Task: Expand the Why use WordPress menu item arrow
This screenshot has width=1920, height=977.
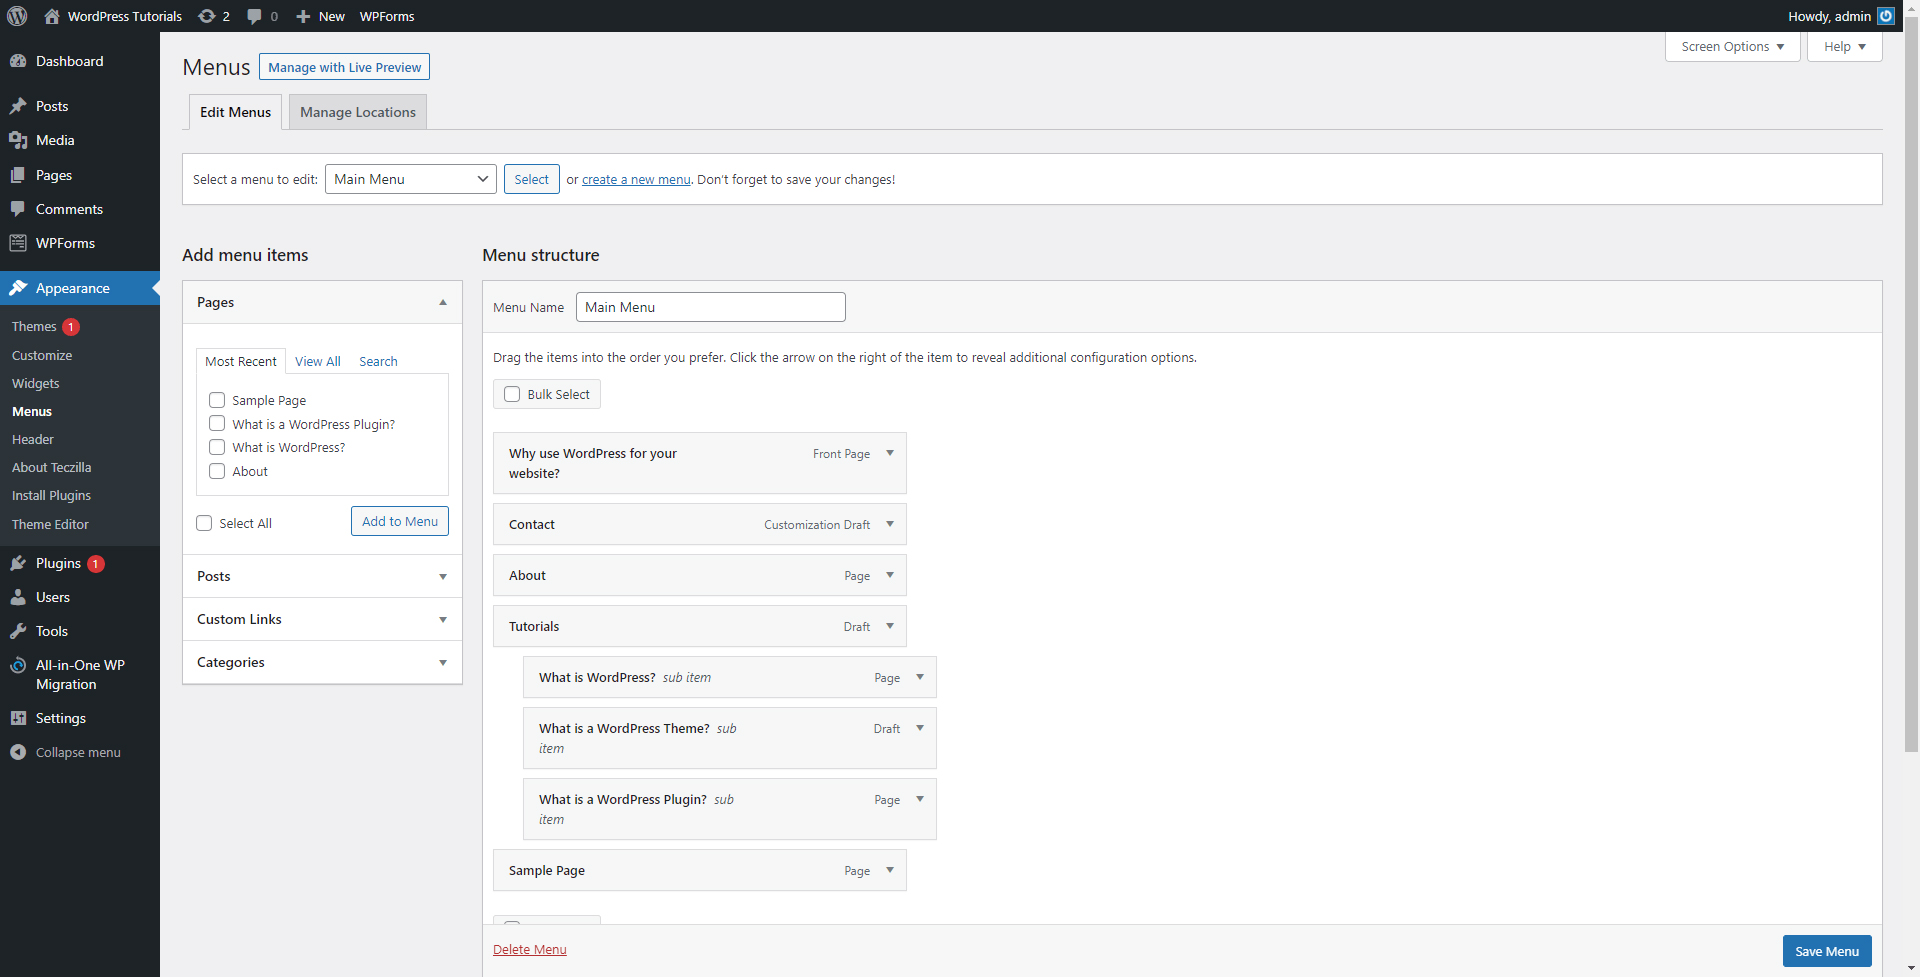Action: (890, 453)
